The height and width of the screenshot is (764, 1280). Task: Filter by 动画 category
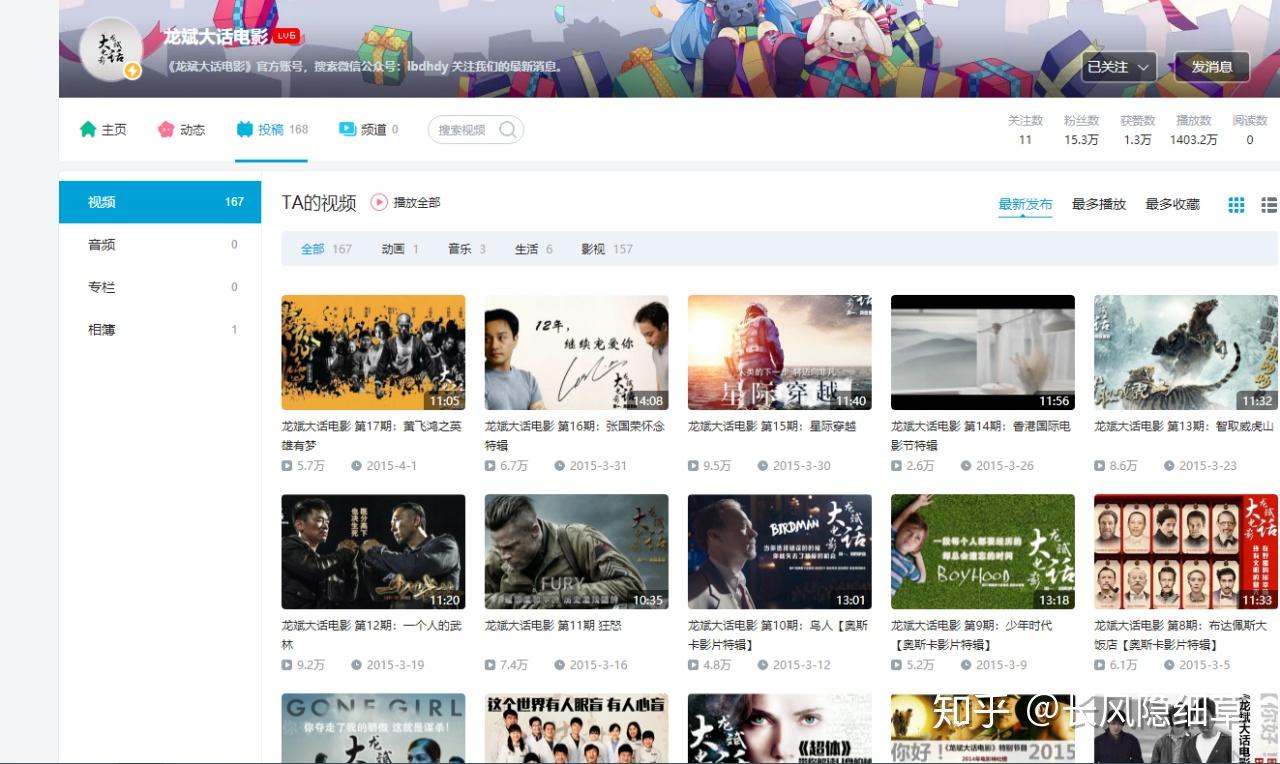[400, 249]
